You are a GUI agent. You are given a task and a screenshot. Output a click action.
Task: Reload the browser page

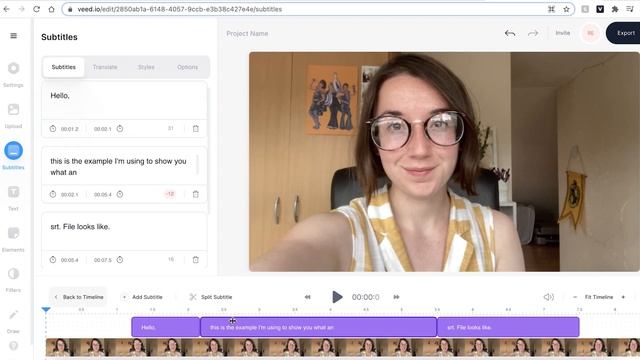tap(36, 9)
